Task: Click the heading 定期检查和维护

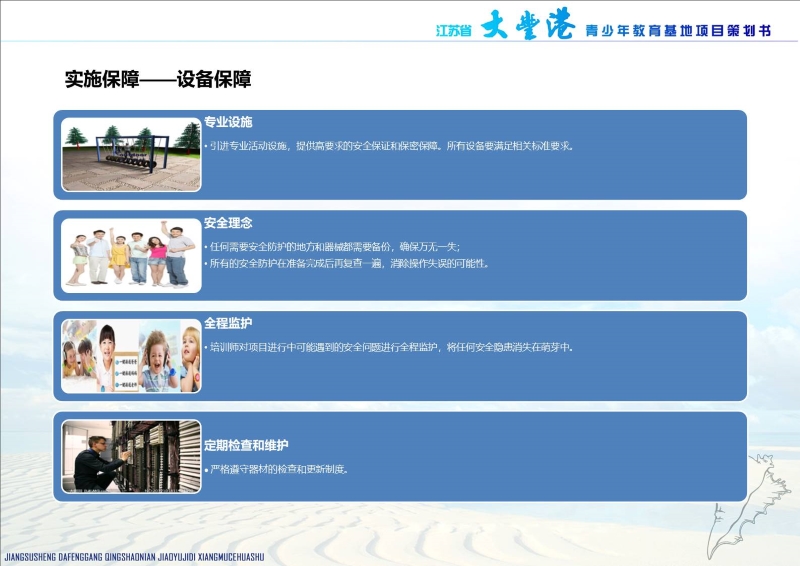Action: pyautogui.click(x=246, y=445)
